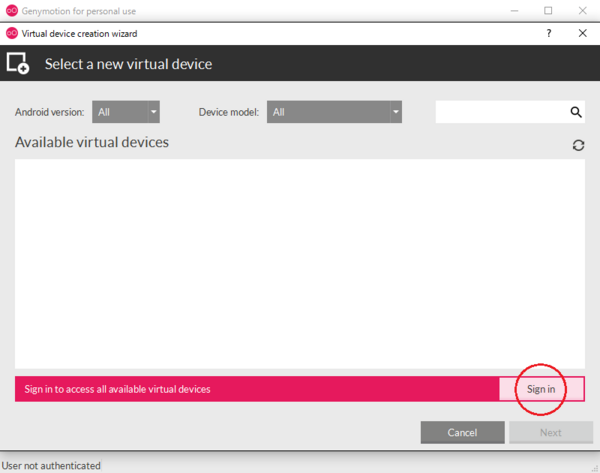
Task: Click the magnifying glass search icon
Action: [x=576, y=112]
